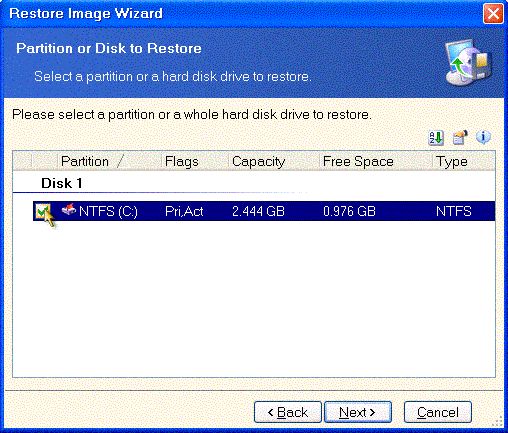The image size is (508, 433).
Task: Open the properties icon beside sort
Action: click(x=460, y=137)
